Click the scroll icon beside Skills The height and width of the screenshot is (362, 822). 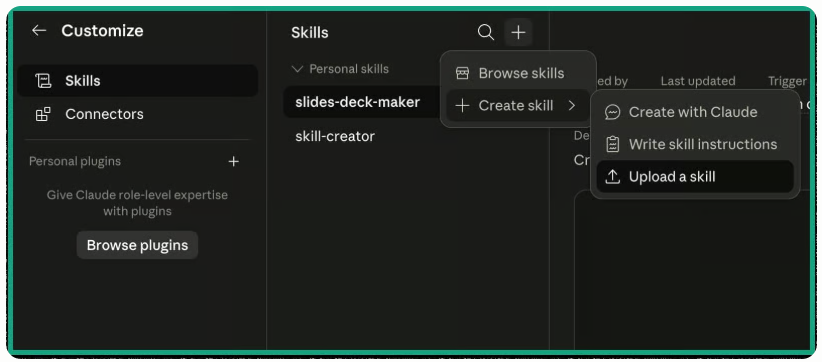[x=43, y=81]
